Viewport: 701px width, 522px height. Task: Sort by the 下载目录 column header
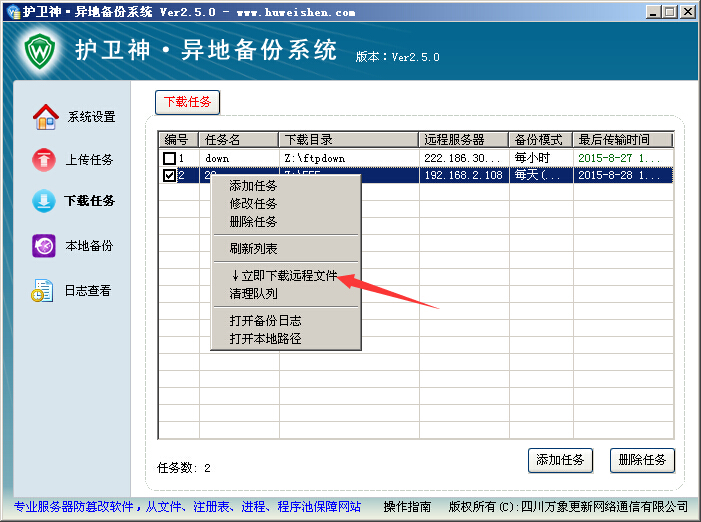[349, 139]
